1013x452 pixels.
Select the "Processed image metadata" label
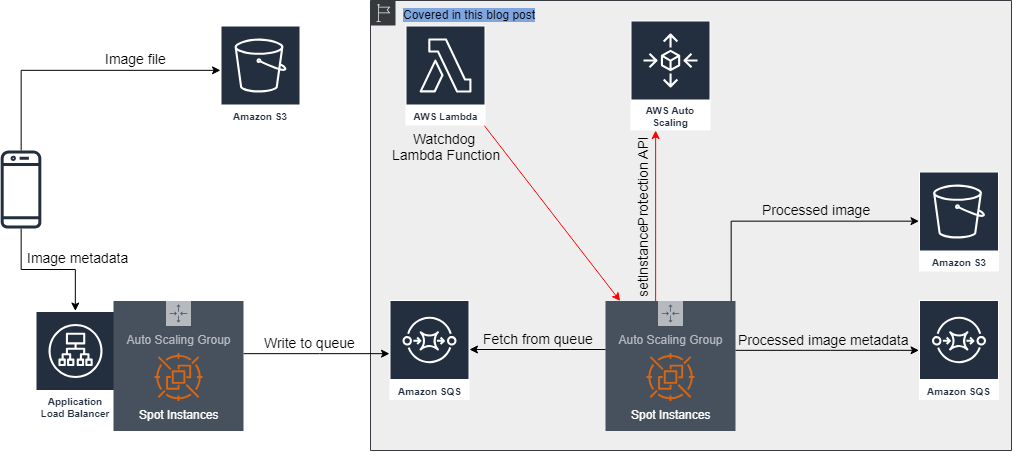(x=823, y=340)
